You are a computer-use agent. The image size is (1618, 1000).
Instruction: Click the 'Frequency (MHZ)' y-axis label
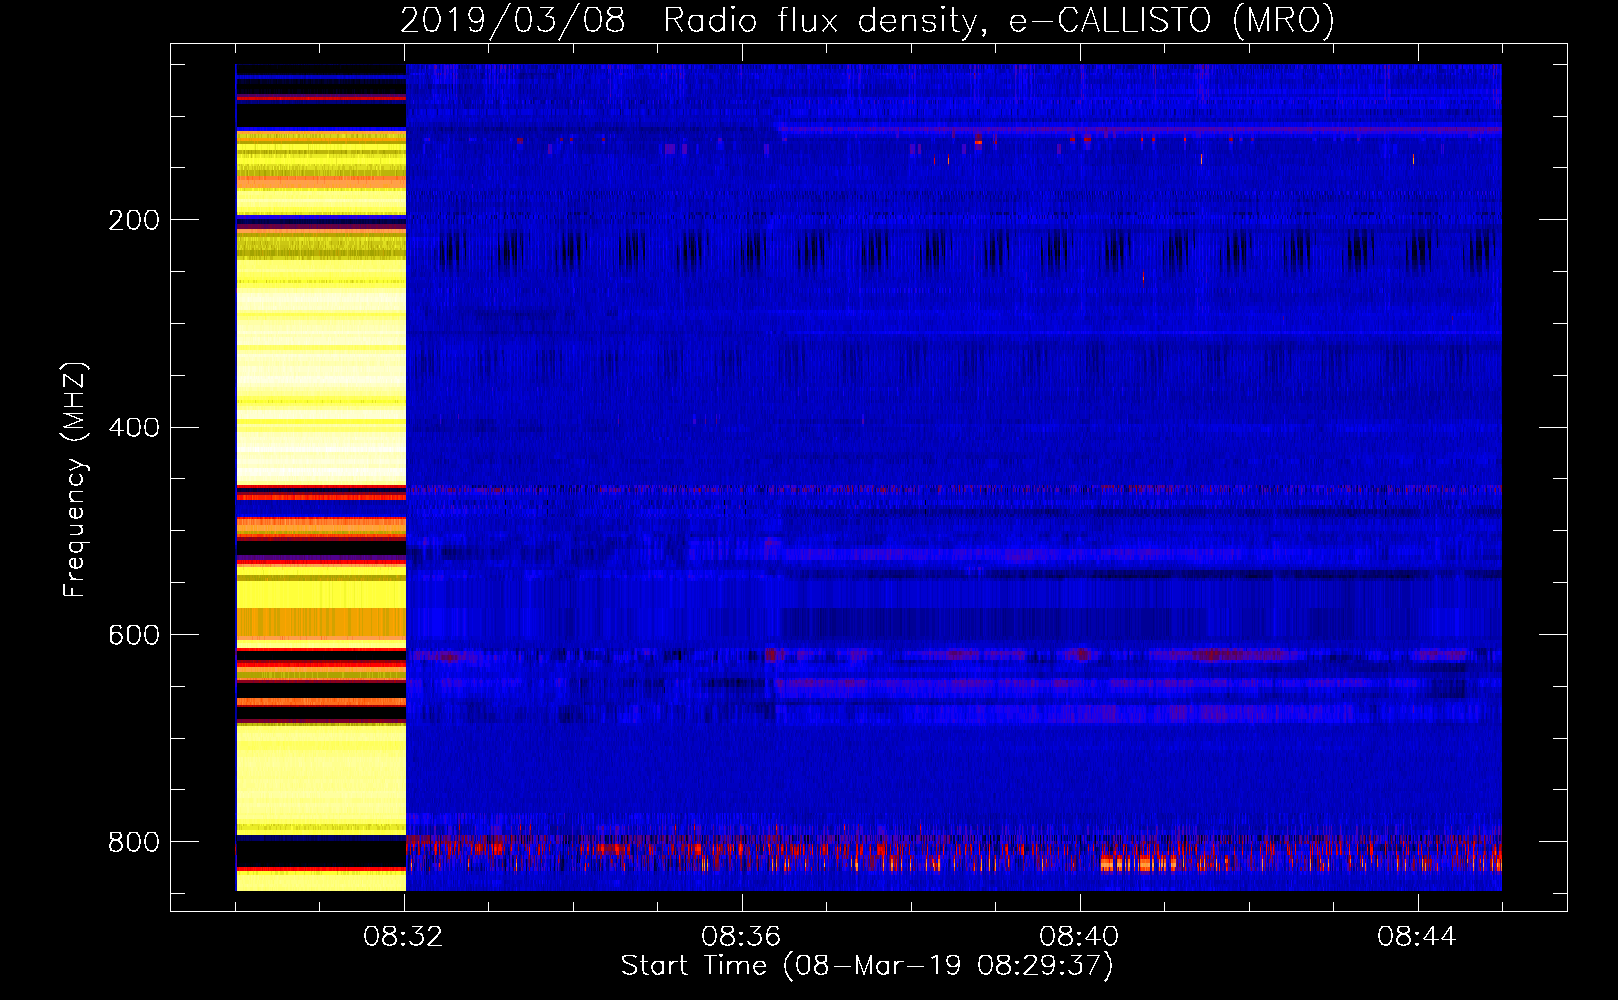(x=75, y=480)
